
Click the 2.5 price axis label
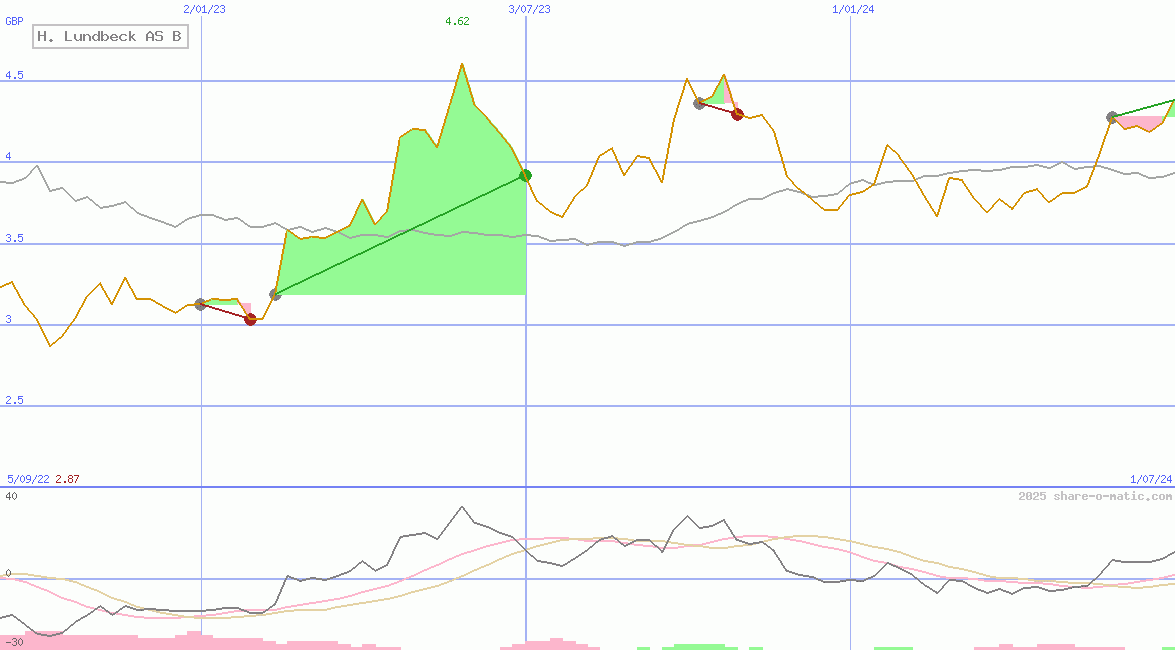click(14, 400)
